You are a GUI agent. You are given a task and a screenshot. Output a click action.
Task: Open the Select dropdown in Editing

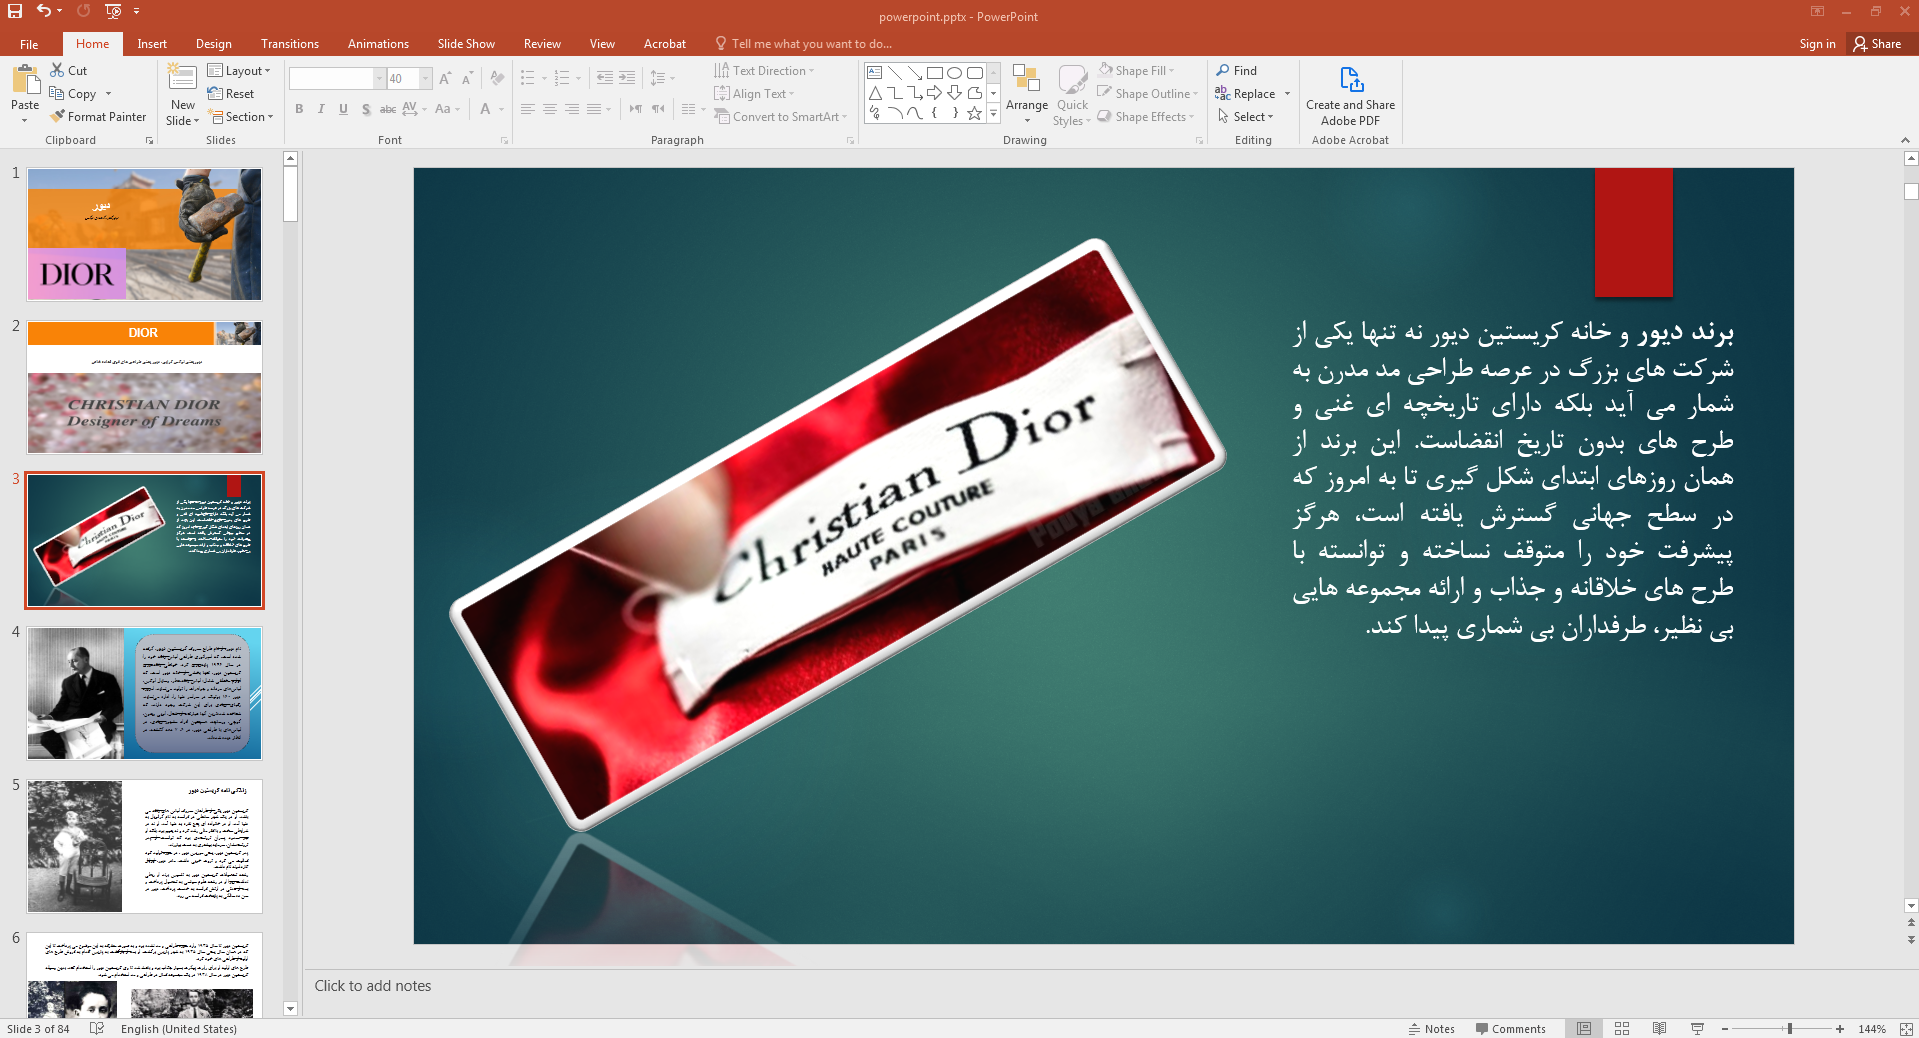click(1245, 117)
